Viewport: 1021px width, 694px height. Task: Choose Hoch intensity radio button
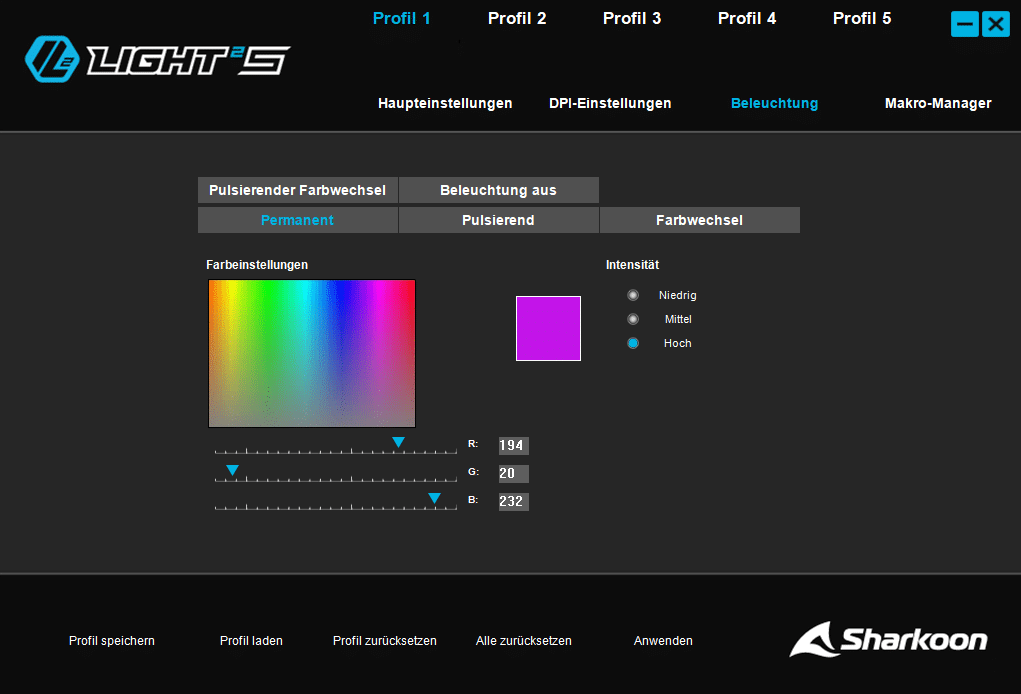(x=633, y=343)
